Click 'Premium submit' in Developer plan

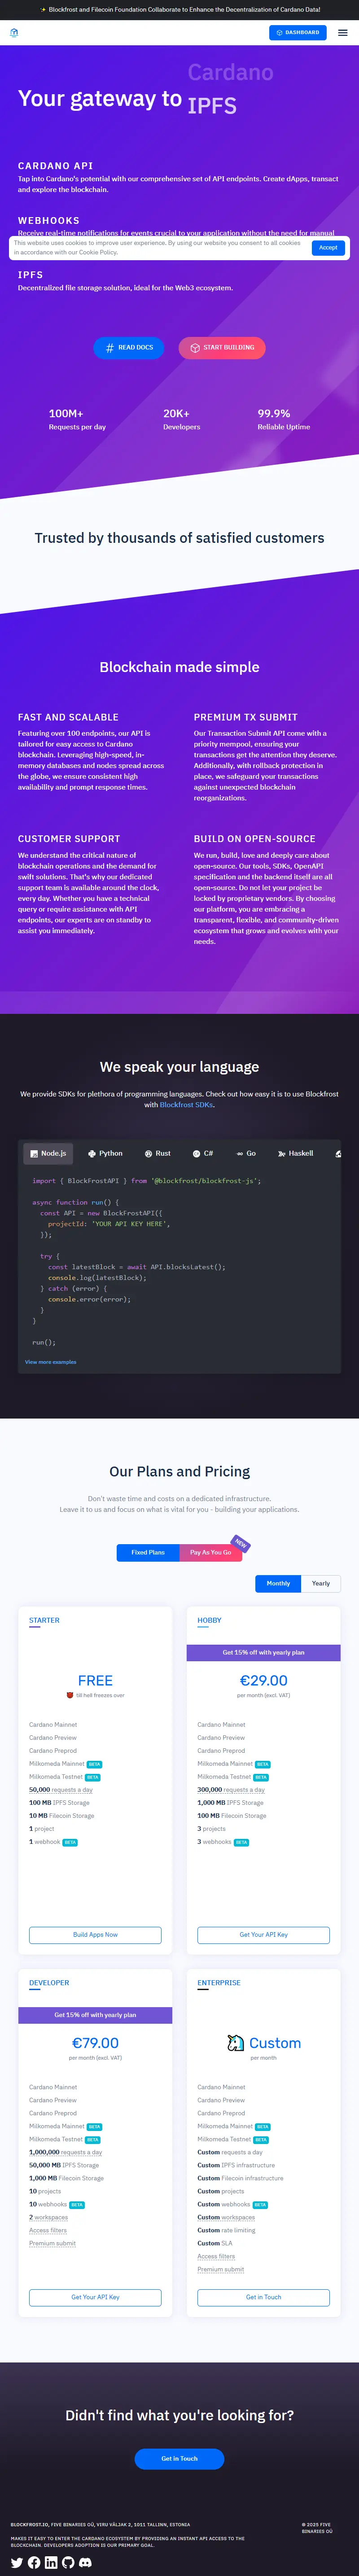click(52, 2243)
